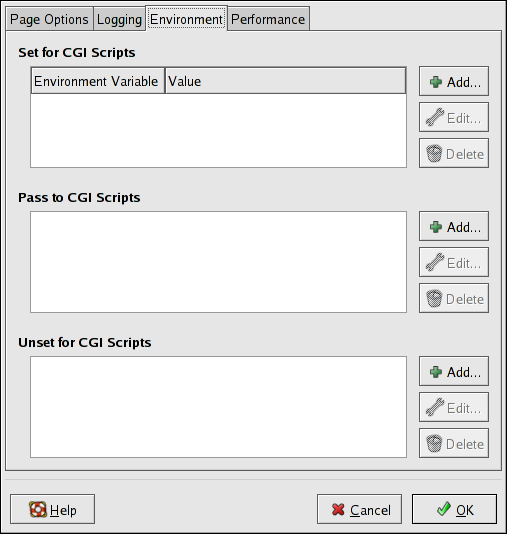507x534 pixels.
Task: Click the lifebuoy Help icon
Action: tap(38, 509)
